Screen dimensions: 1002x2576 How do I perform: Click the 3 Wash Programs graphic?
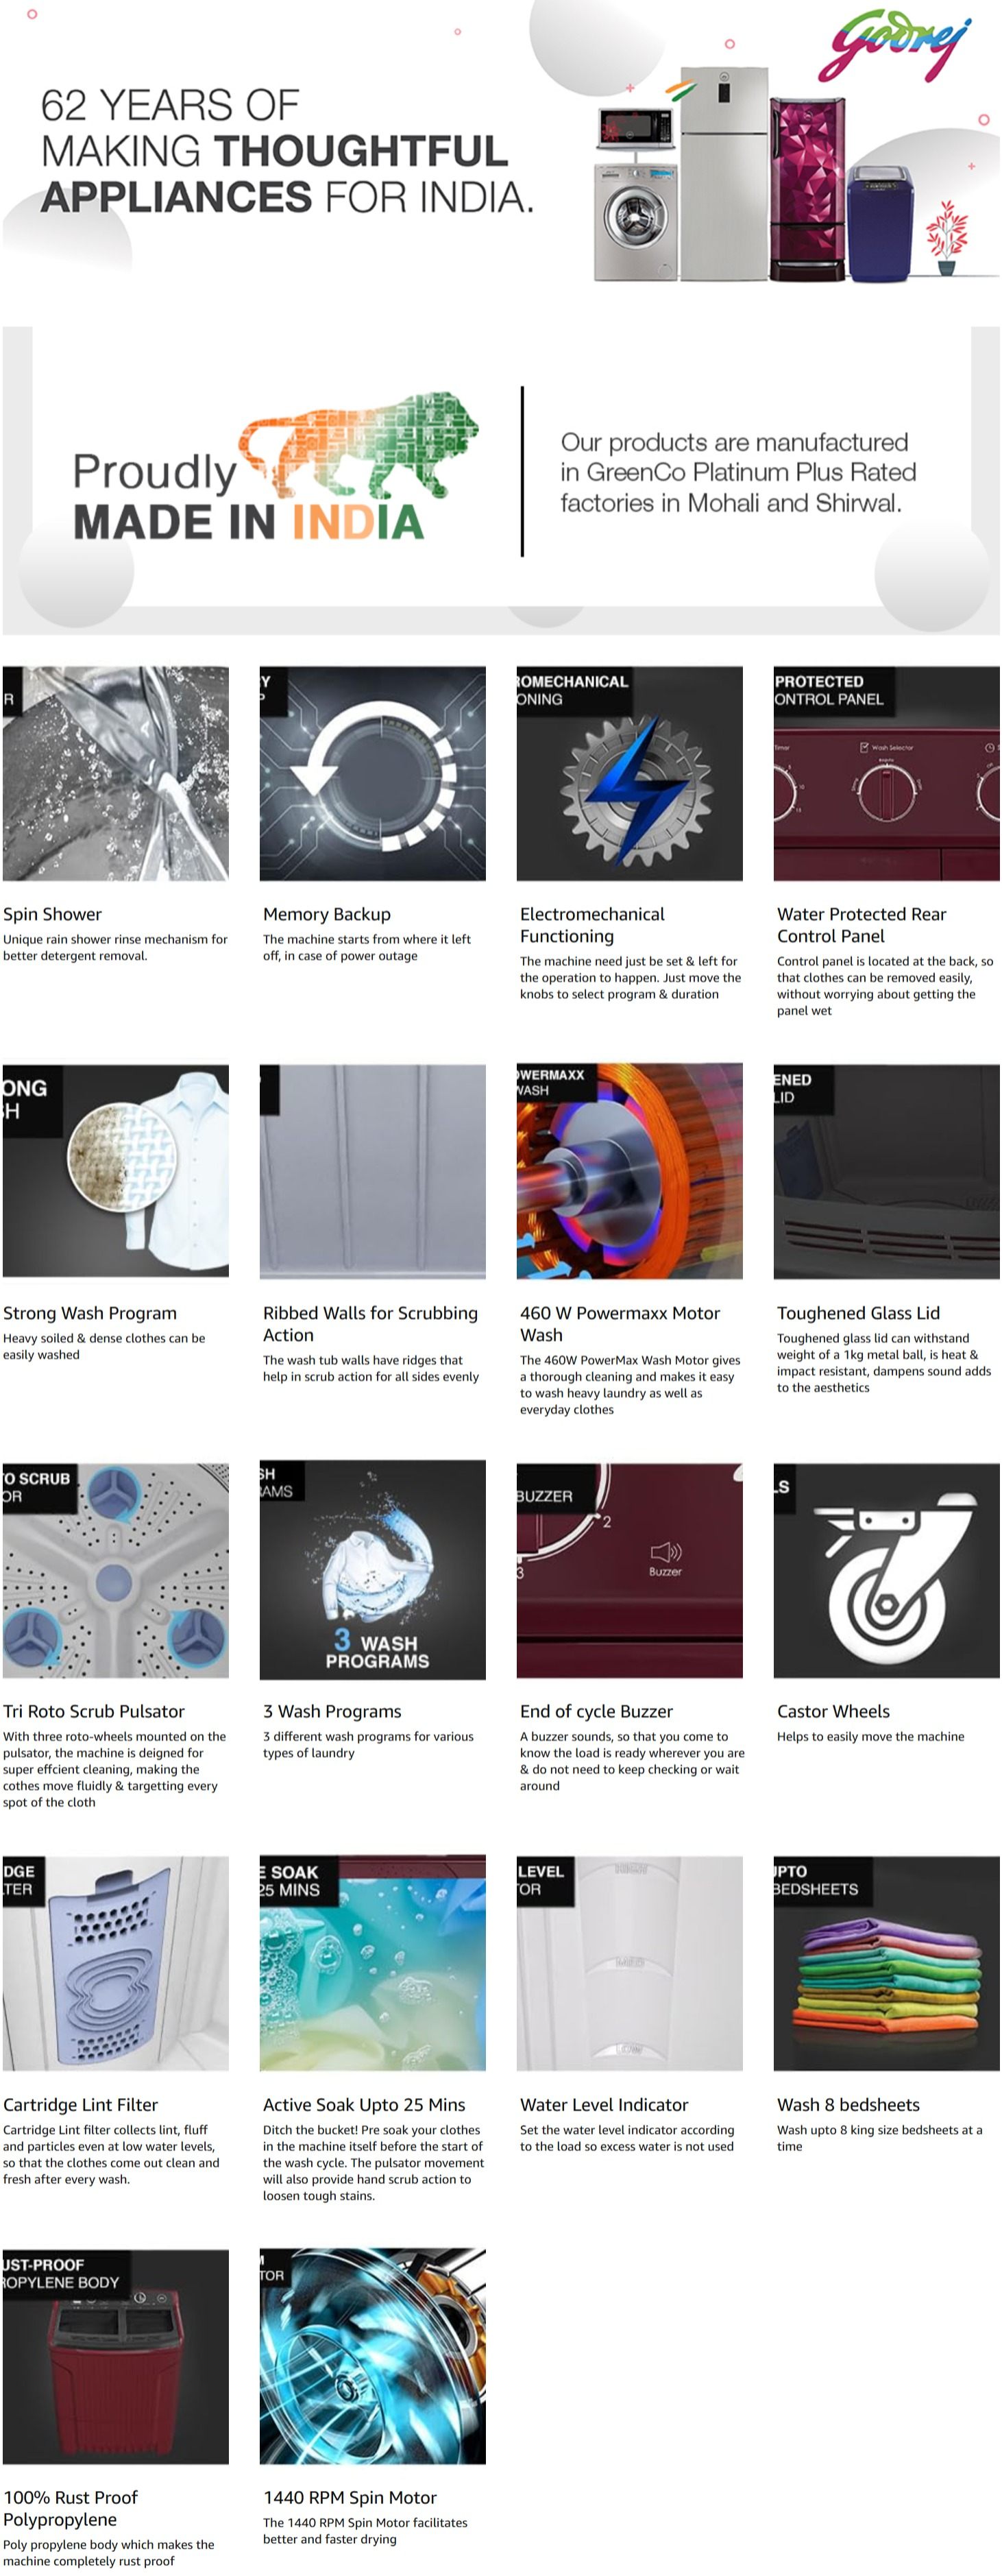pos(373,1570)
